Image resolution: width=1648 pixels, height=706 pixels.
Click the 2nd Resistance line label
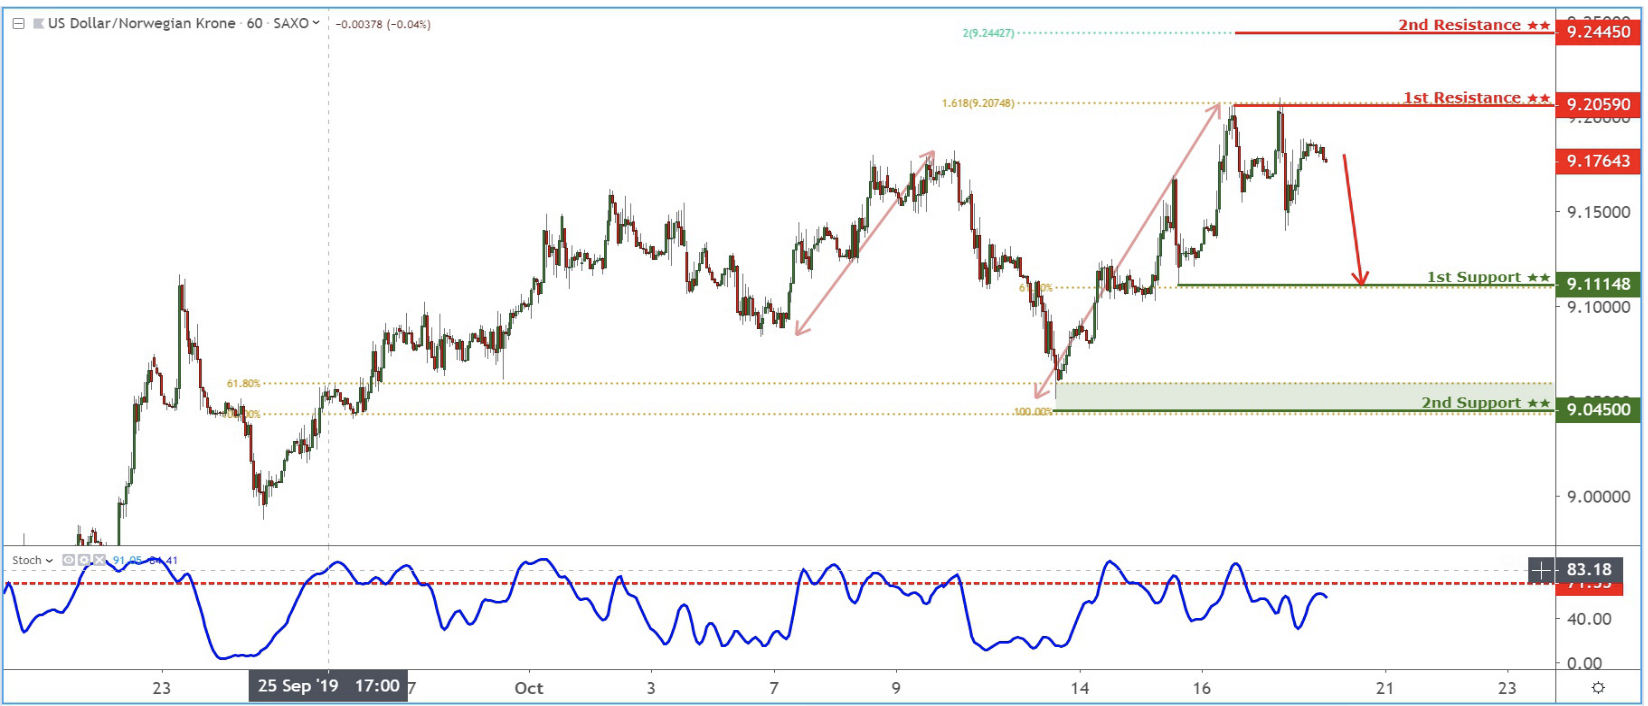(1474, 25)
